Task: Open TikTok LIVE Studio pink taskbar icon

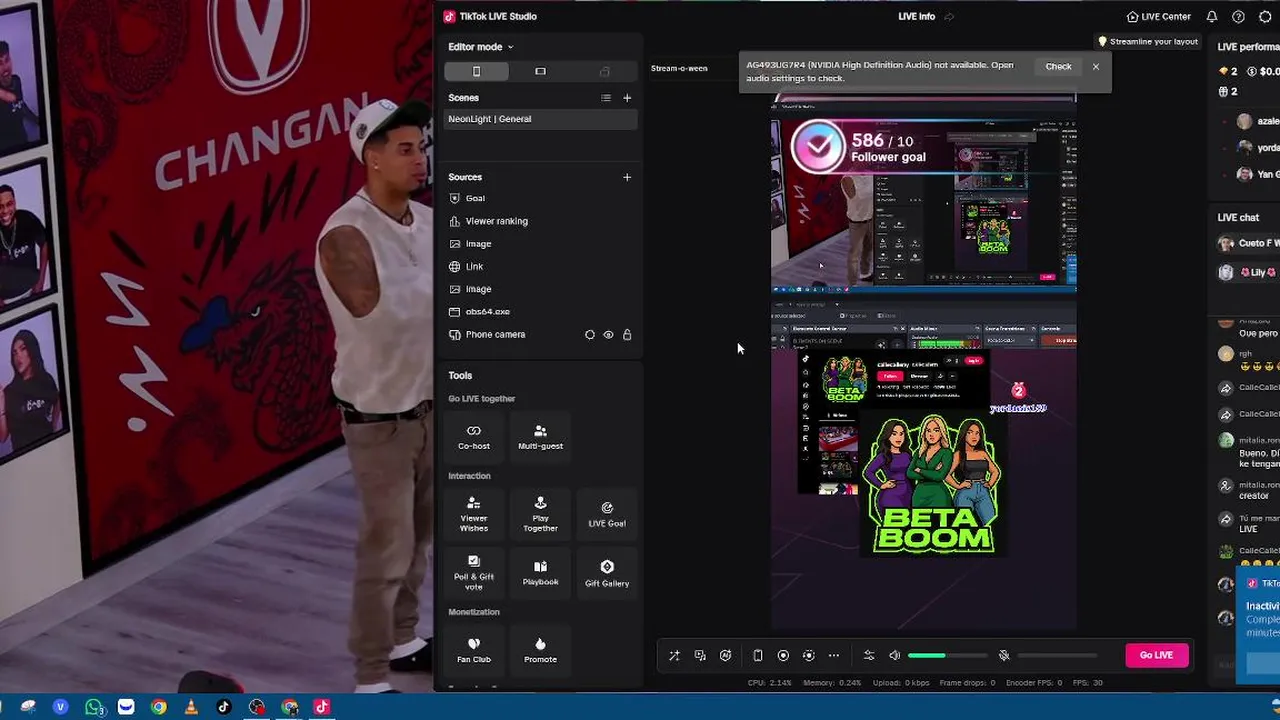Action: tap(322, 707)
